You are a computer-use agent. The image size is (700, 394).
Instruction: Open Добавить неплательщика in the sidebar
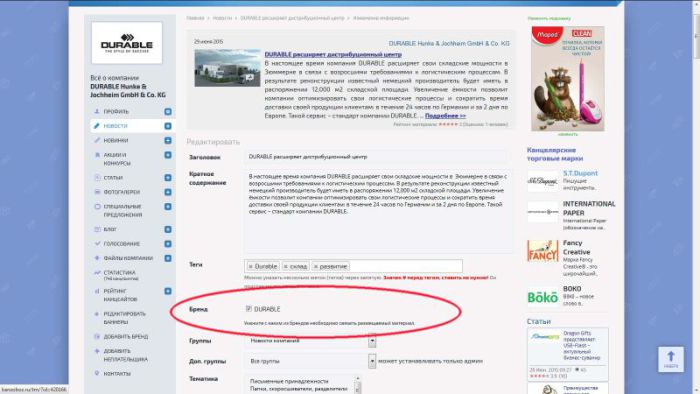pyautogui.click(x=125, y=355)
